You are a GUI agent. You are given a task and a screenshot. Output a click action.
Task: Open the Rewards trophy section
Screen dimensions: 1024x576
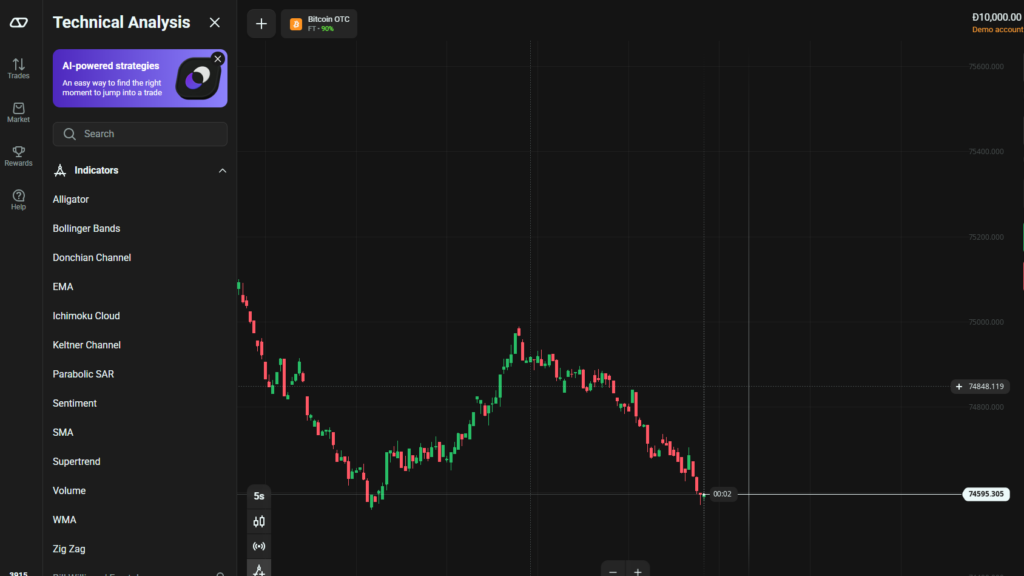coord(18,156)
